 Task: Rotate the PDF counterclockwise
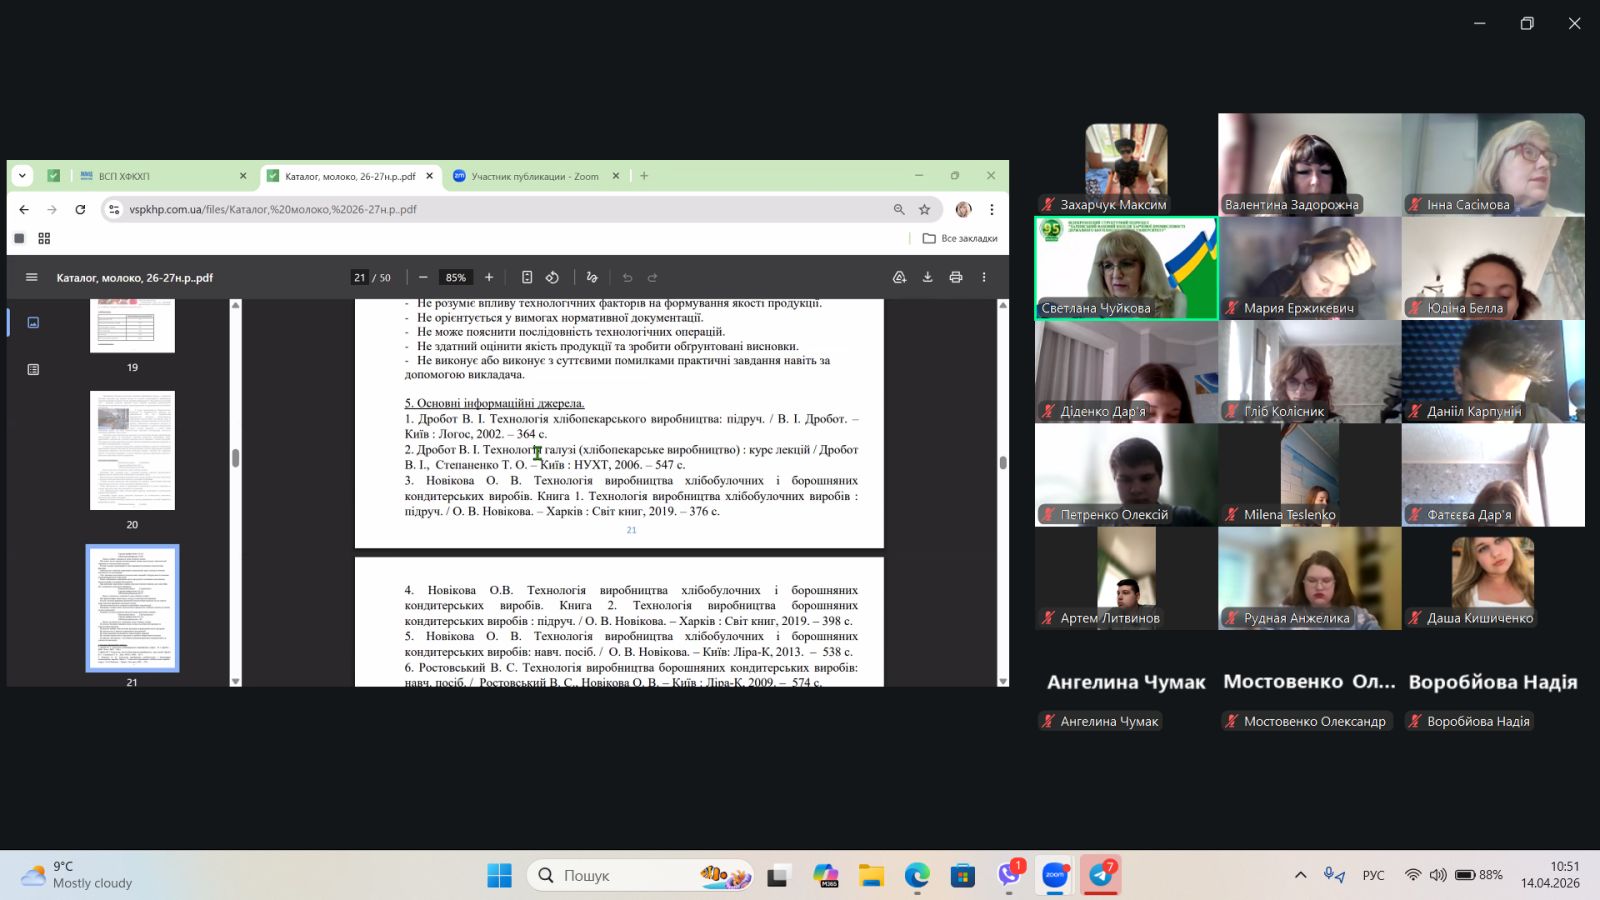pos(552,278)
